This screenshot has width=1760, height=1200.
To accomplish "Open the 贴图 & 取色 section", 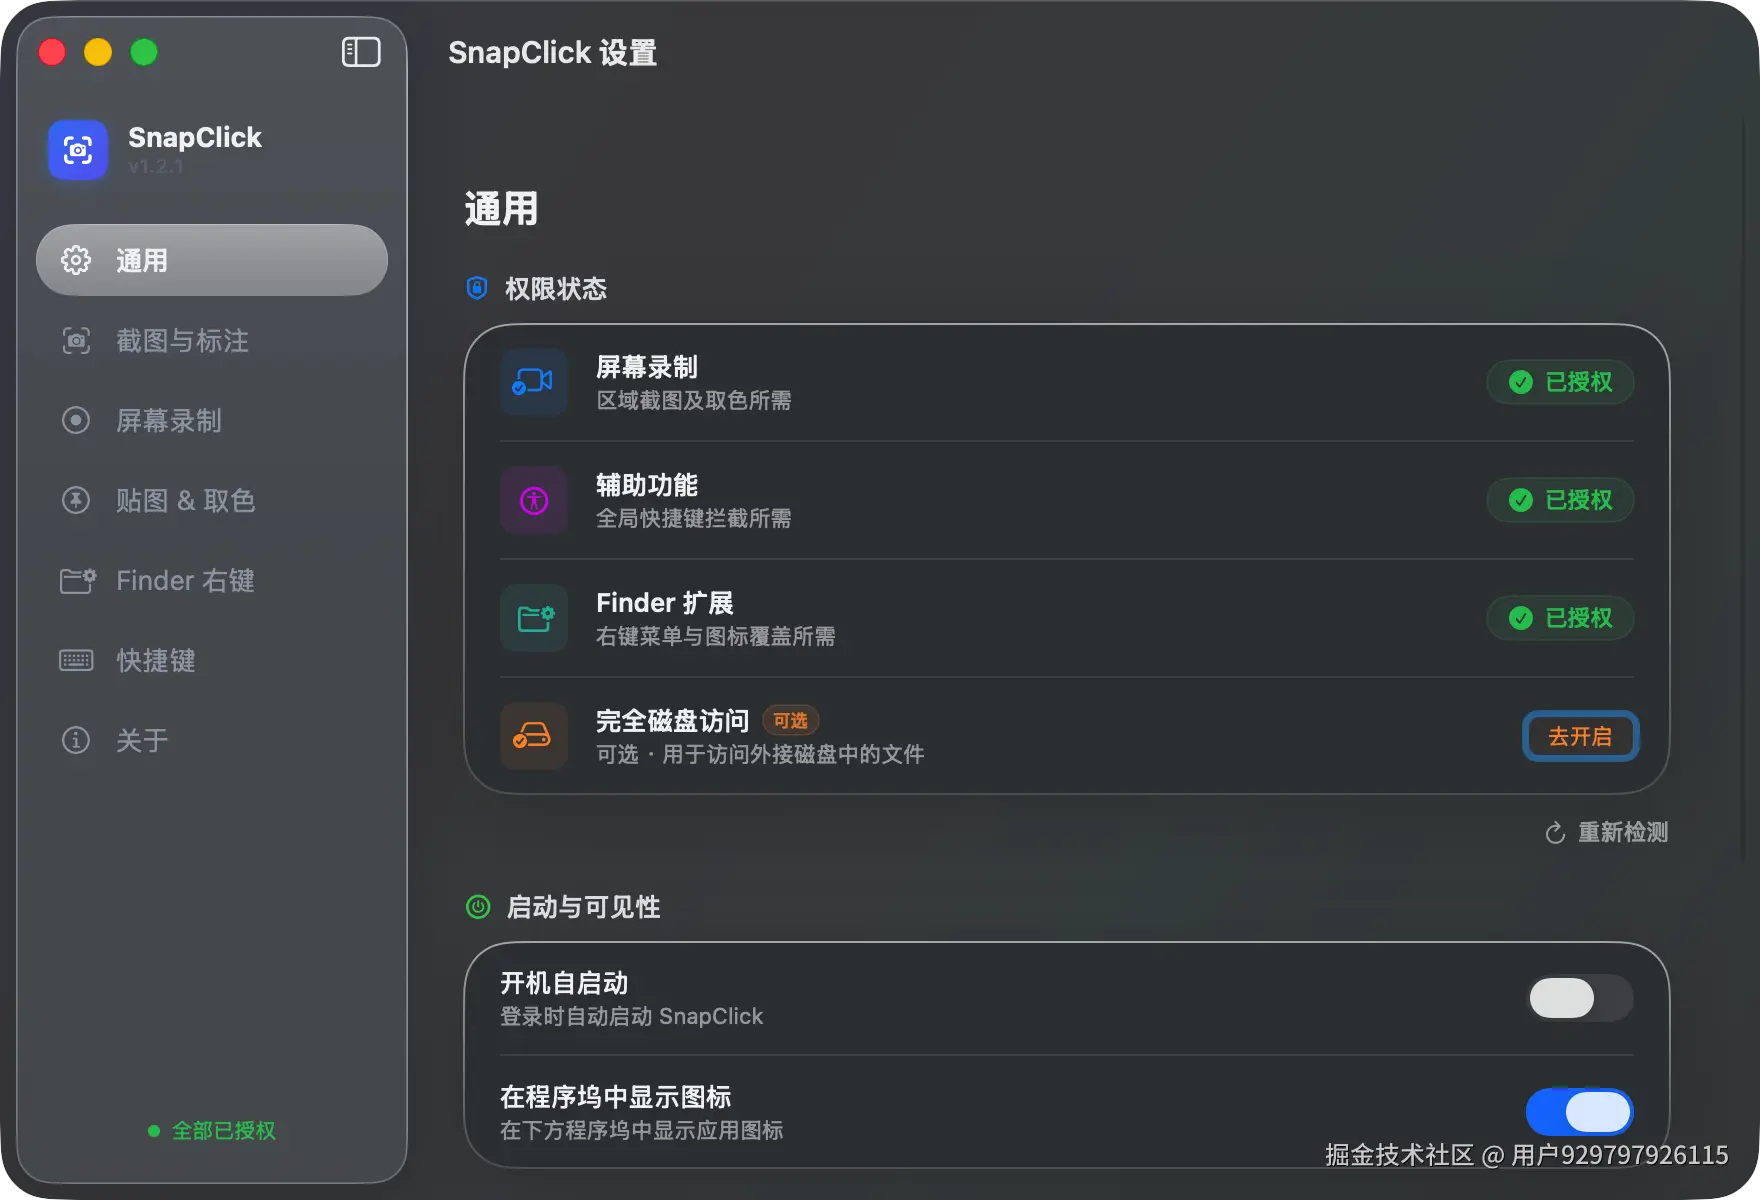I will point(212,500).
